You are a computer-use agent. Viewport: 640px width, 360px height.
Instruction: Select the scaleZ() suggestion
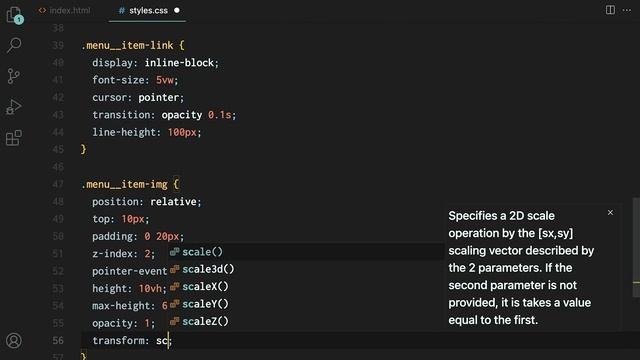tap(306, 321)
